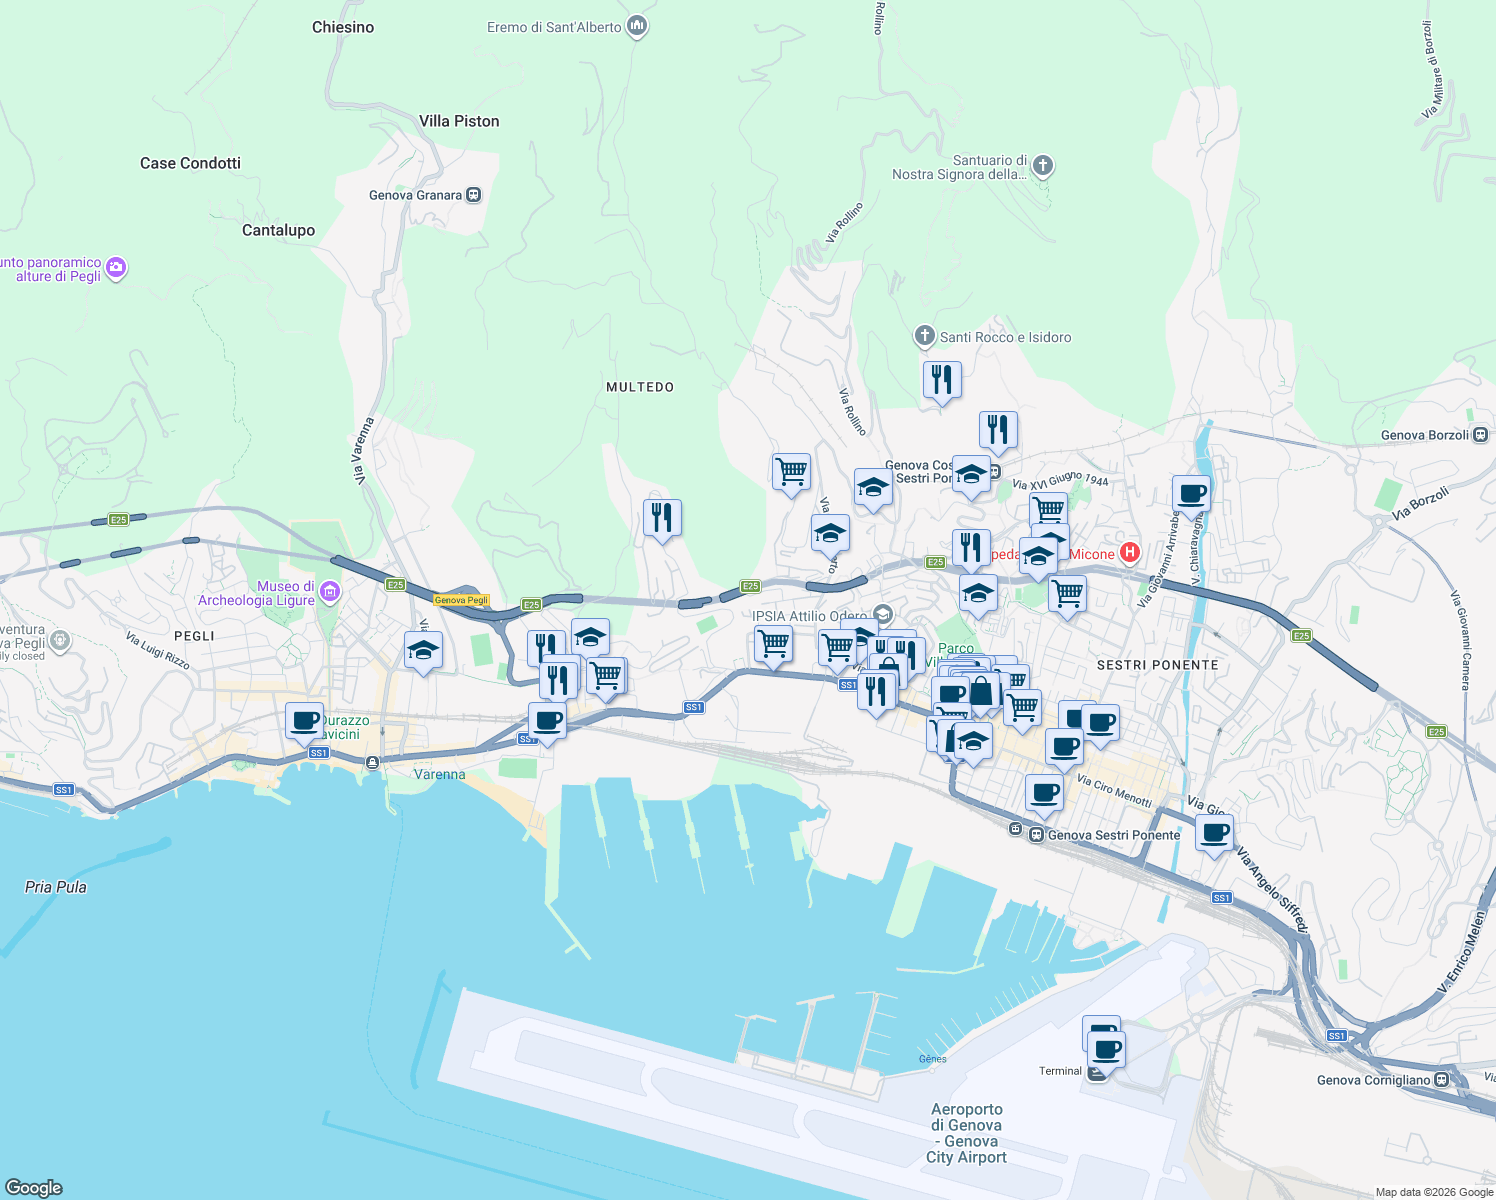This screenshot has height=1200, width=1496.
Task: Click the train station icon at Genova Cornigliano
Action: click(x=1440, y=1081)
